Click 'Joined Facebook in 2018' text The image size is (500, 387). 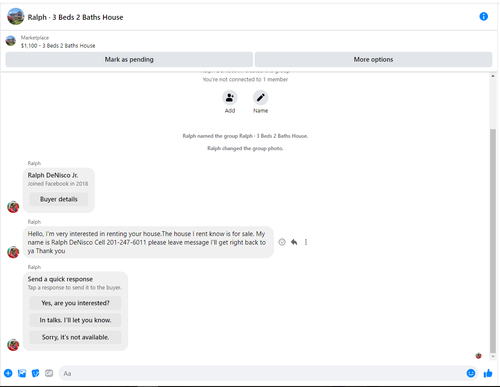coord(58,184)
